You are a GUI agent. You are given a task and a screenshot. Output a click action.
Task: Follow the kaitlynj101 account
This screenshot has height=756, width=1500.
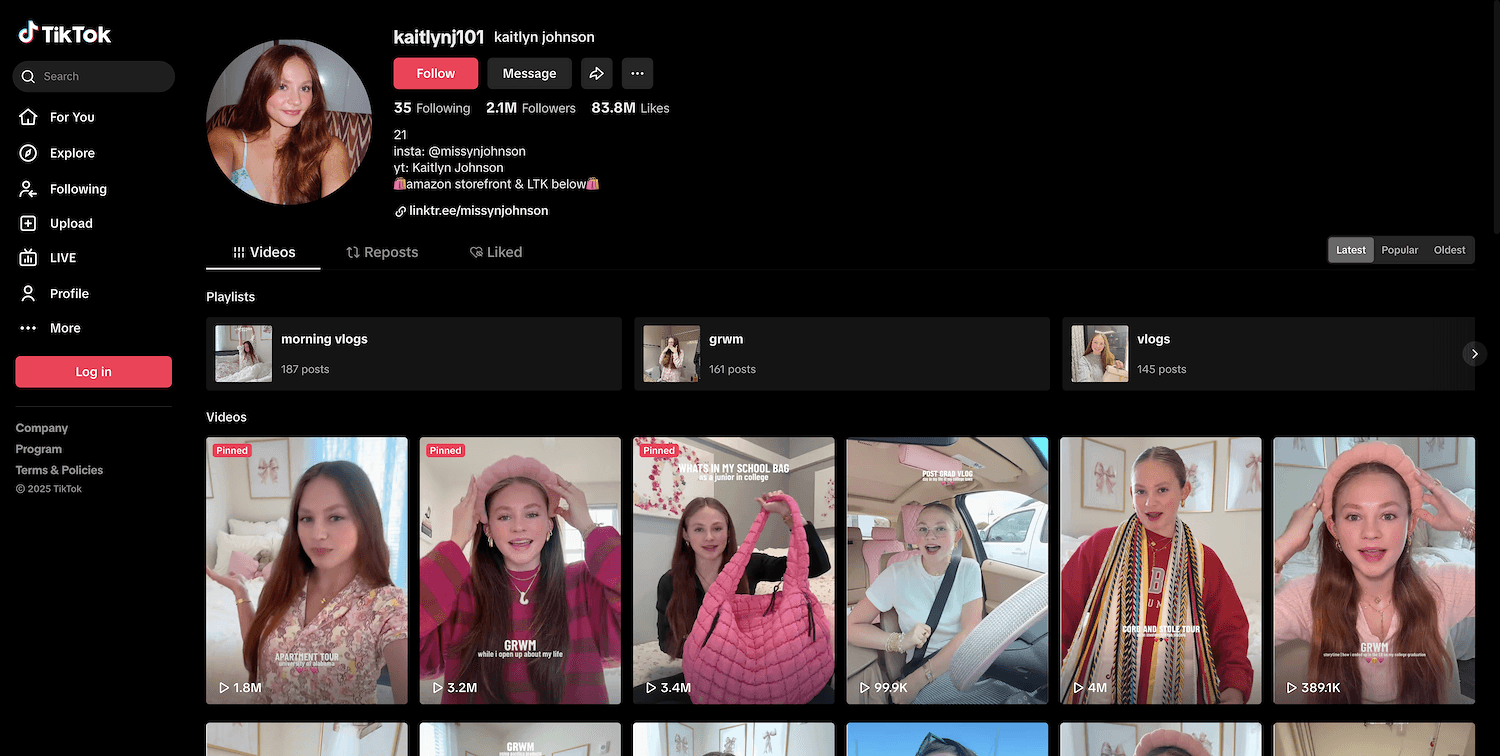coord(435,73)
